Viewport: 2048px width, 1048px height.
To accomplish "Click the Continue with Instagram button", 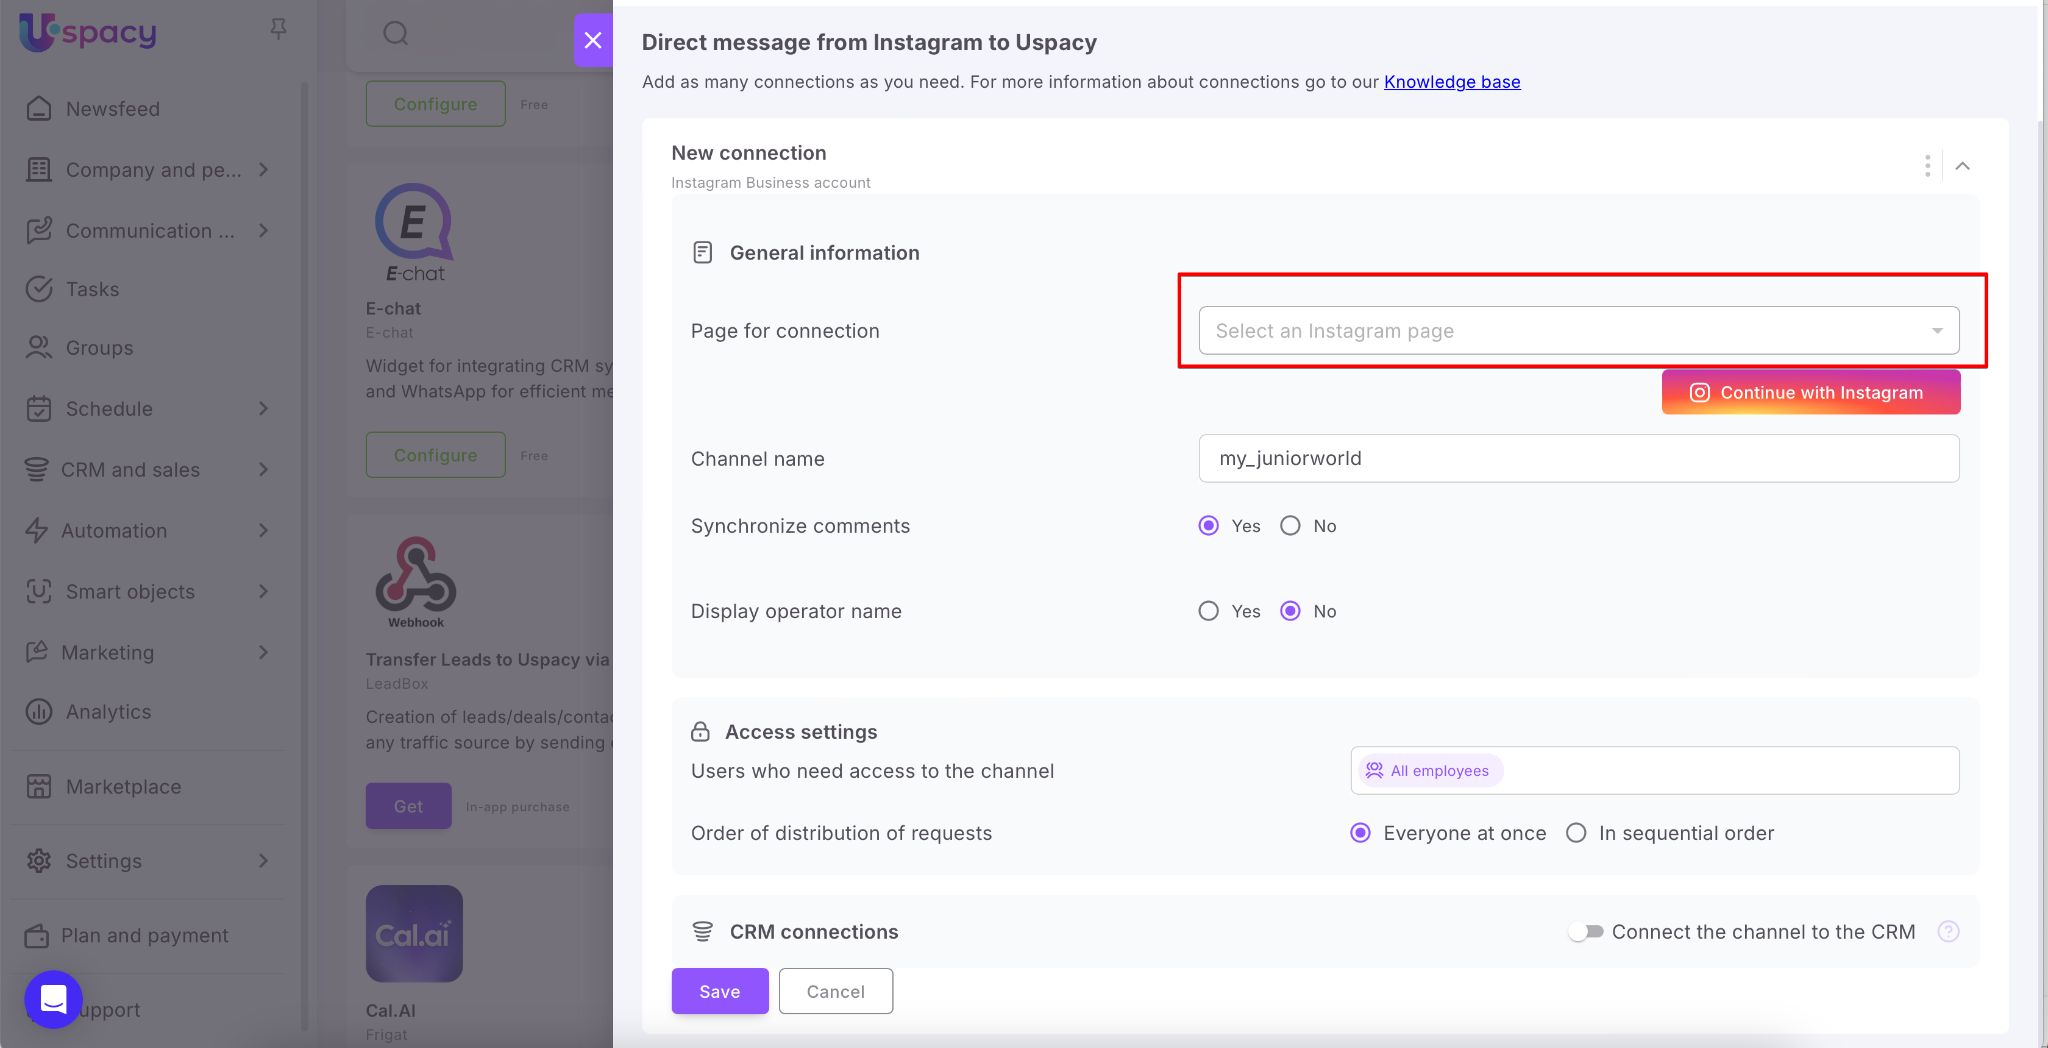I will 1810,393.
